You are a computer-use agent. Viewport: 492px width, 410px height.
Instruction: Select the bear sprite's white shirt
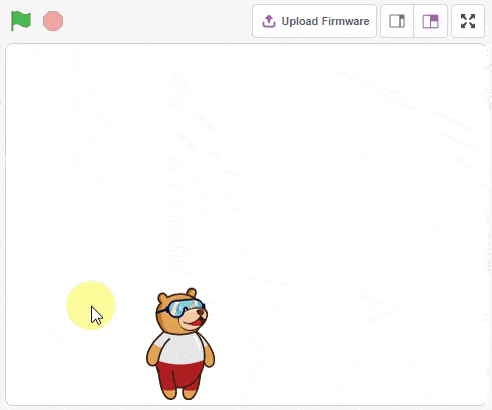click(x=181, y=348)
